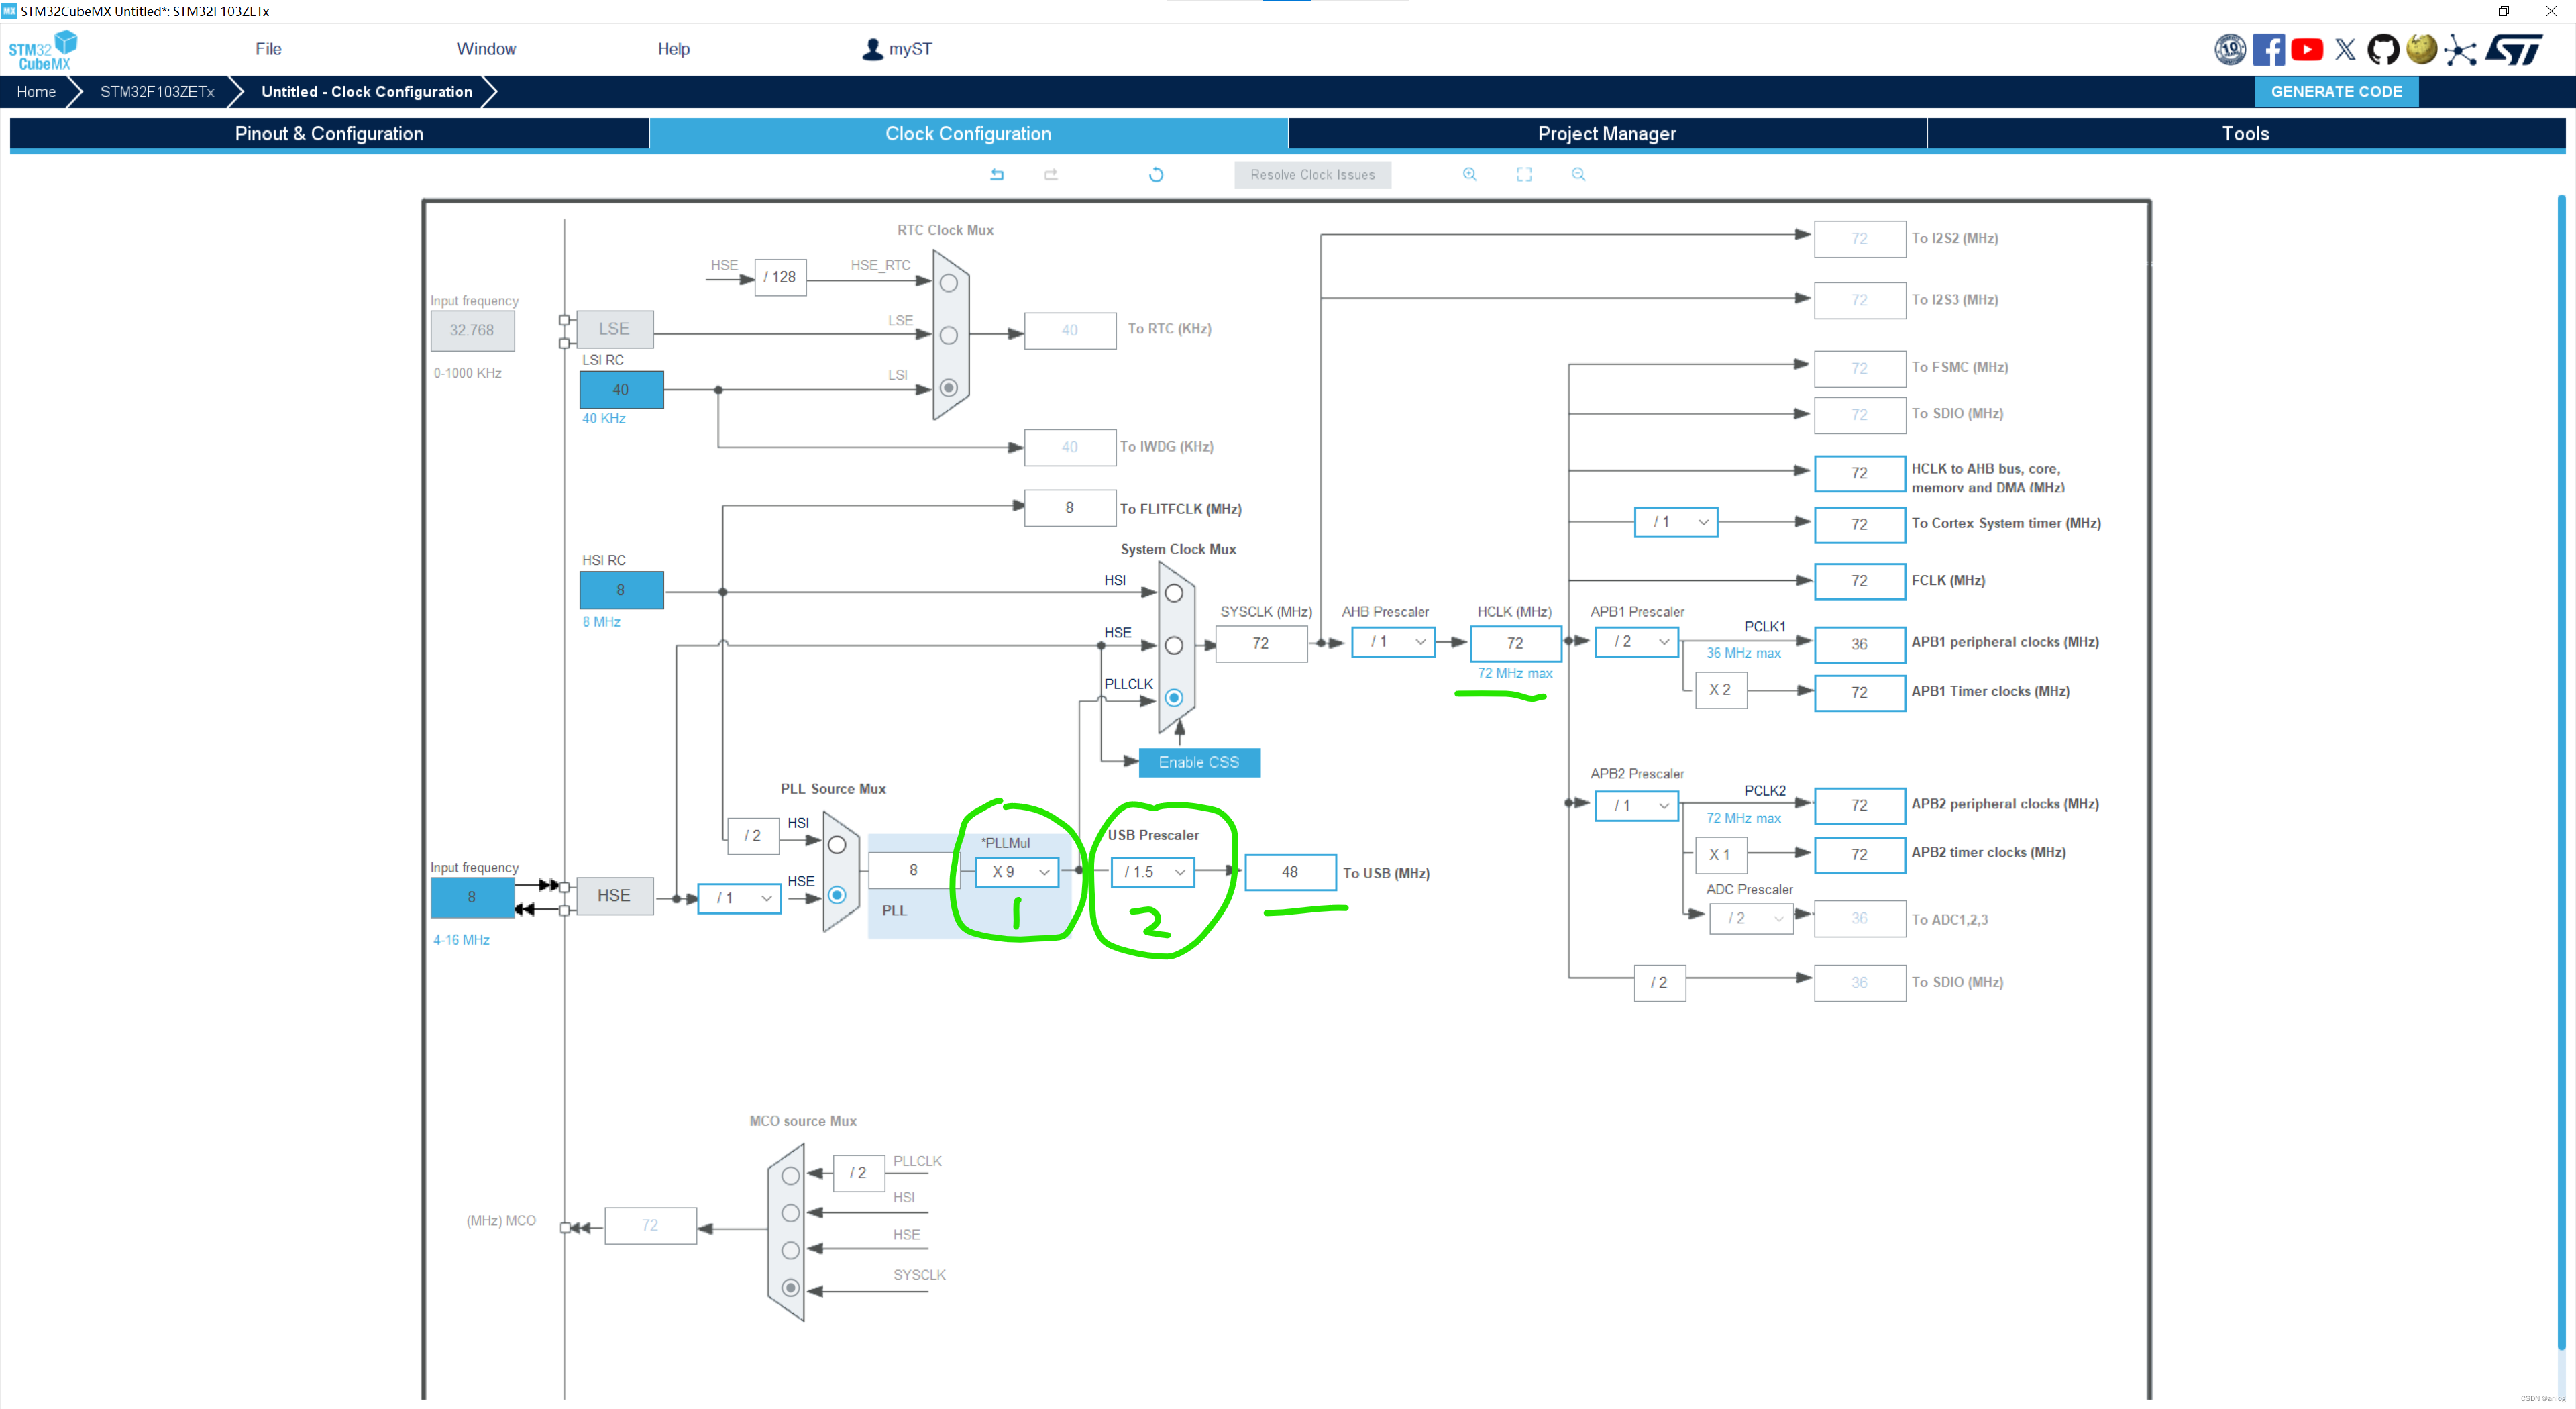Select PLLCLK in System Clock Mux
Screen dimensions: 2576x1409
click(1174, 698)
